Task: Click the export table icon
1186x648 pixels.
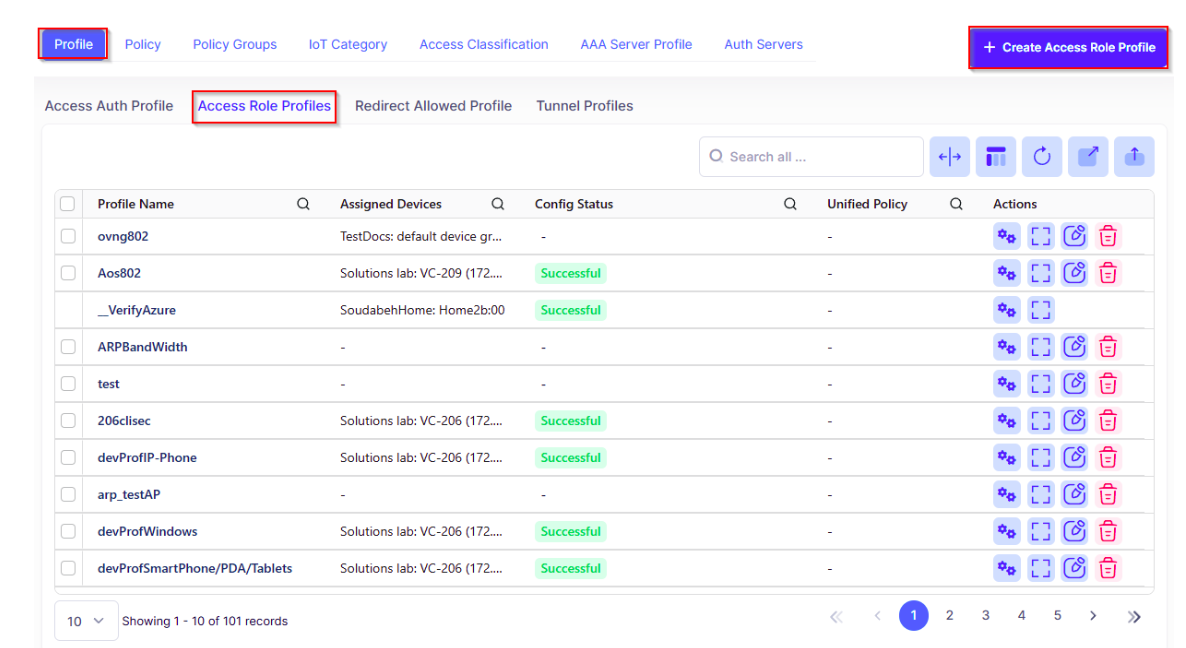Action: point(1088,157)
